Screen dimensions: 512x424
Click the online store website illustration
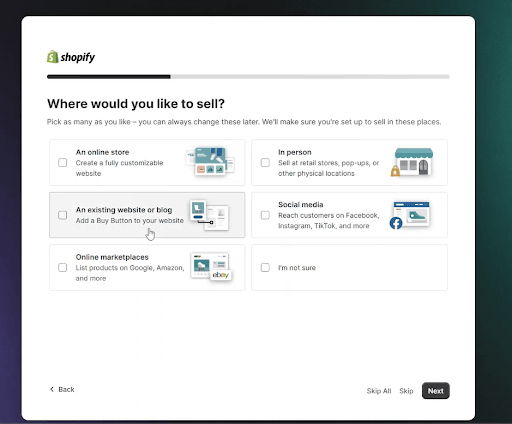[x=210, y=162]
